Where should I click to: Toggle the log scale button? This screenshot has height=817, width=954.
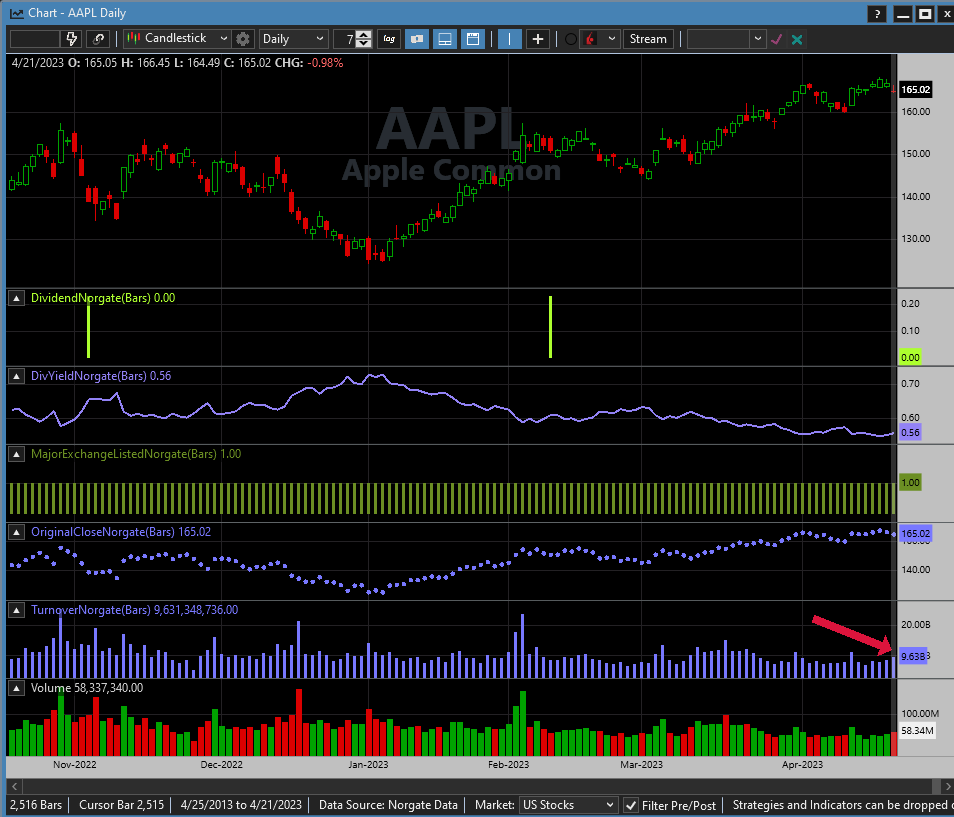[389, 39]
